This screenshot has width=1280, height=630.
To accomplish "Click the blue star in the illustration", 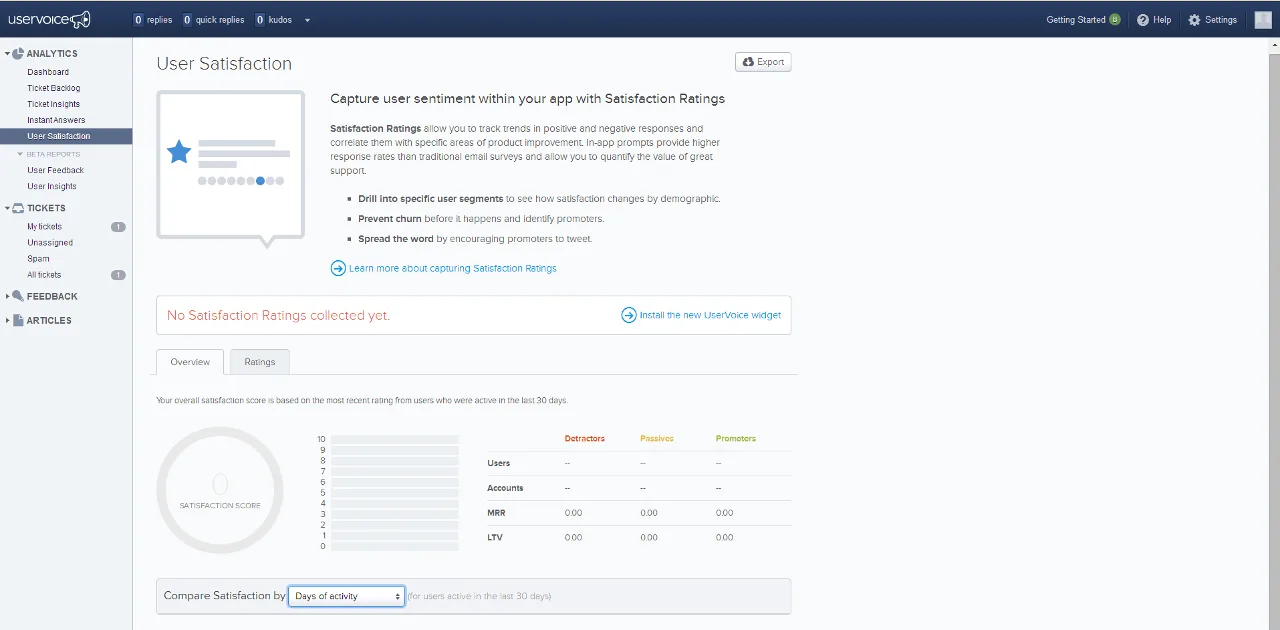I will pos(179,152).
